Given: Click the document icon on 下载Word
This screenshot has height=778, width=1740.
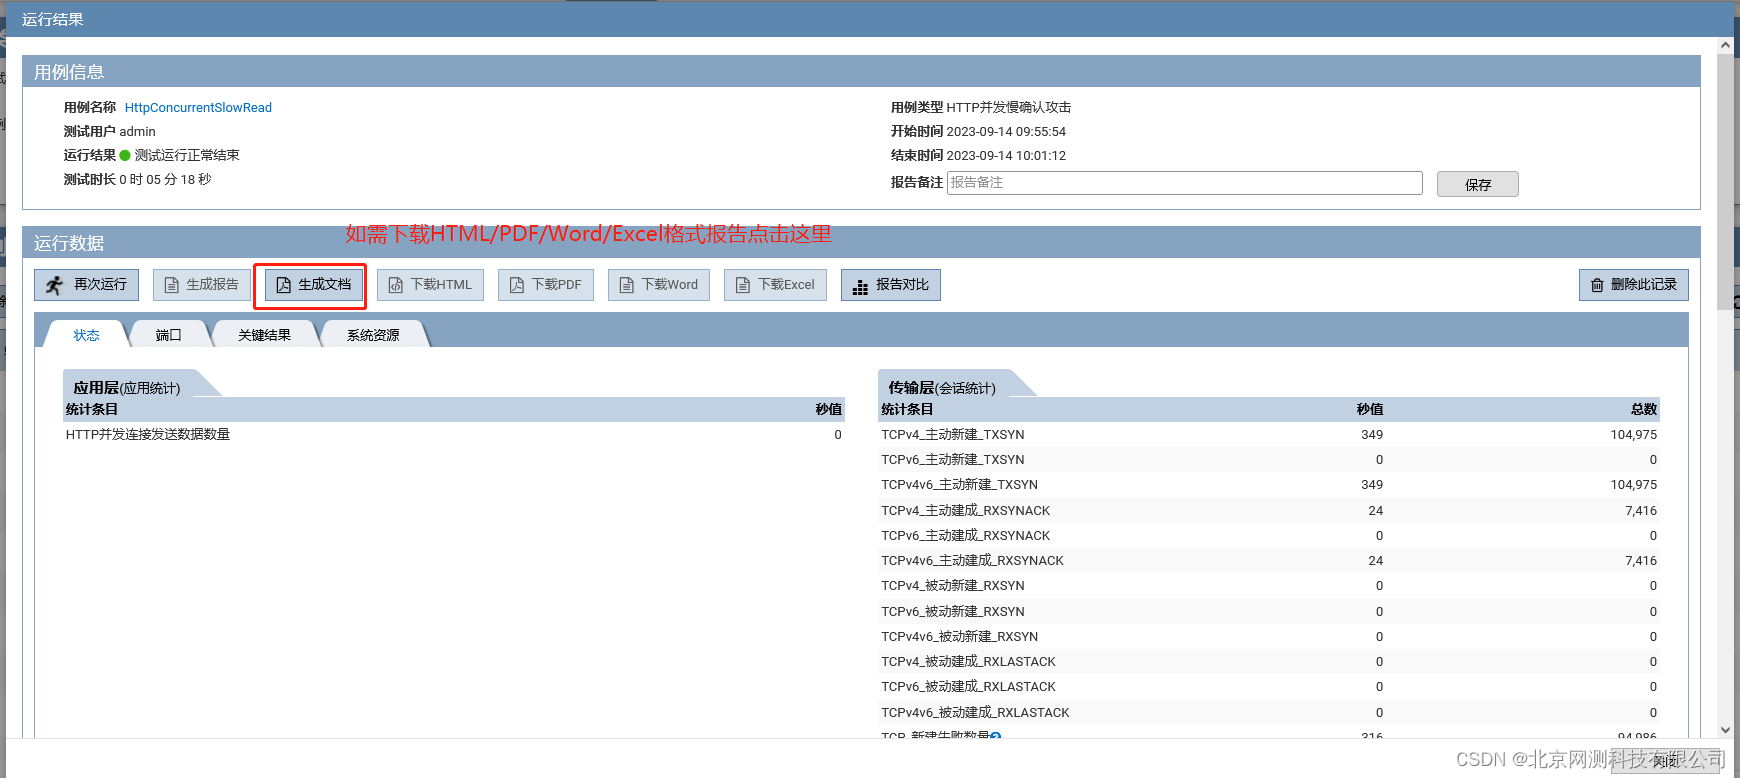Looking at the screenshot, I should [x=627, y=285].
